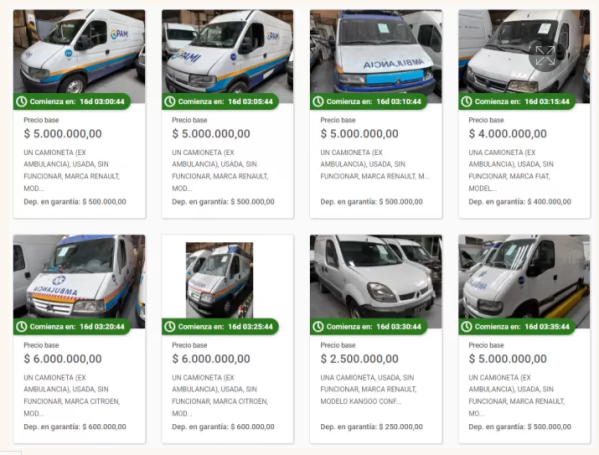Click clock icon on 16d 03:00:44 countdown

[22, 102]
